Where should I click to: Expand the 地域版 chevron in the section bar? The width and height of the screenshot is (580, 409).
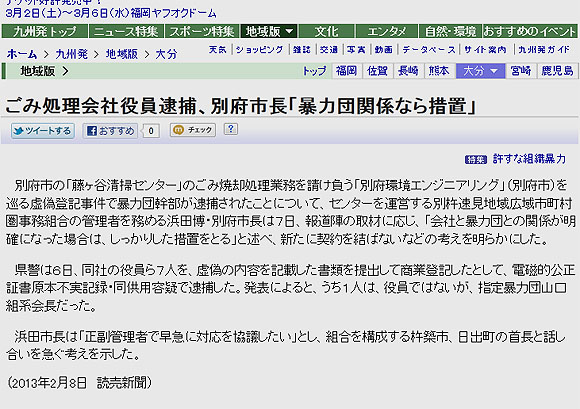click(65, 71)
